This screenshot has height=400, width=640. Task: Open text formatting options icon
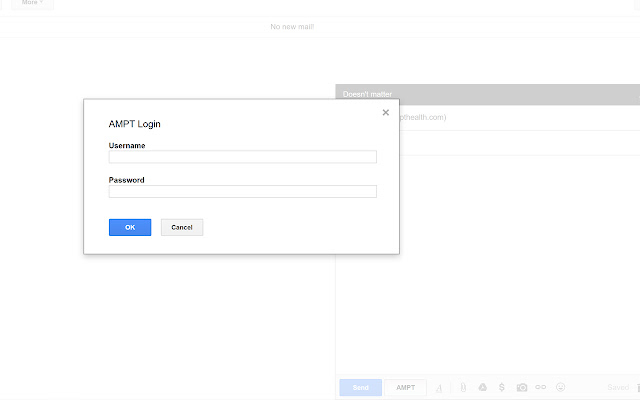439,388
